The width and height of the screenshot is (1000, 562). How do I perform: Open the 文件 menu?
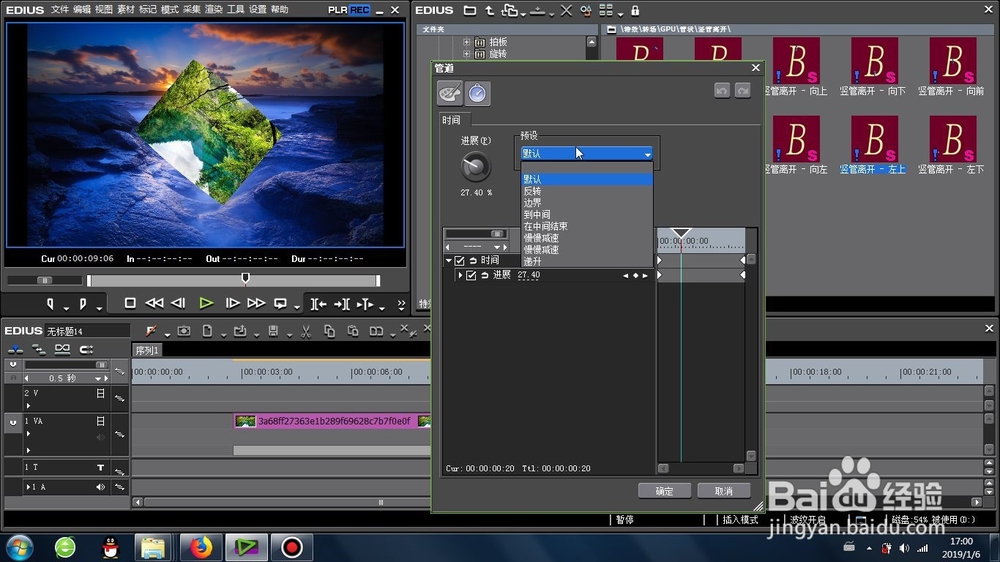pyautogui.click(x=59, y=10)
